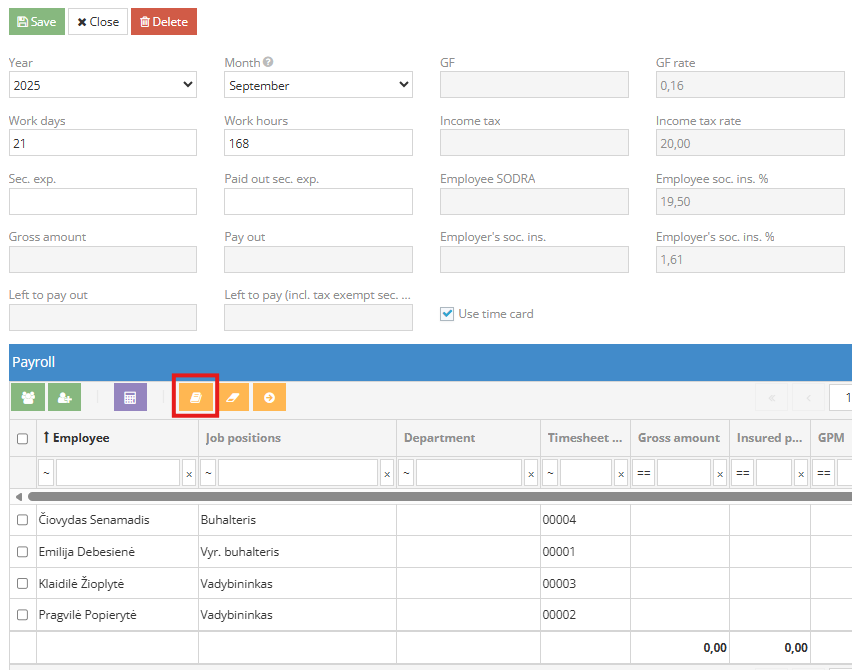Click the Work days input field
The height and width of the screenshot is (670, 852).
(x=102, y=143)
